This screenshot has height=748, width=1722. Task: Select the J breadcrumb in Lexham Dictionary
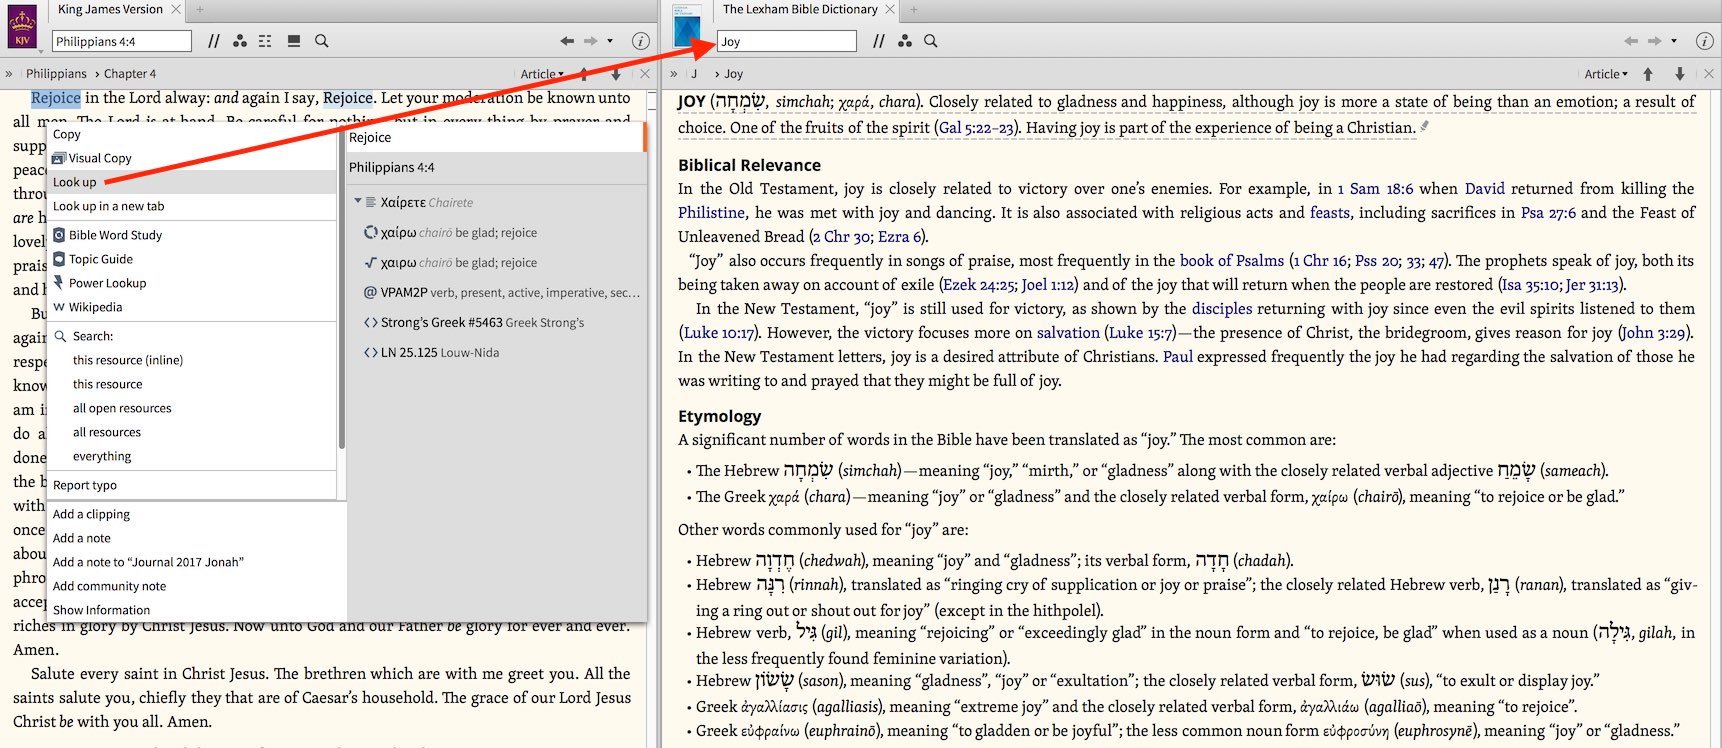(x=694, y=74)
